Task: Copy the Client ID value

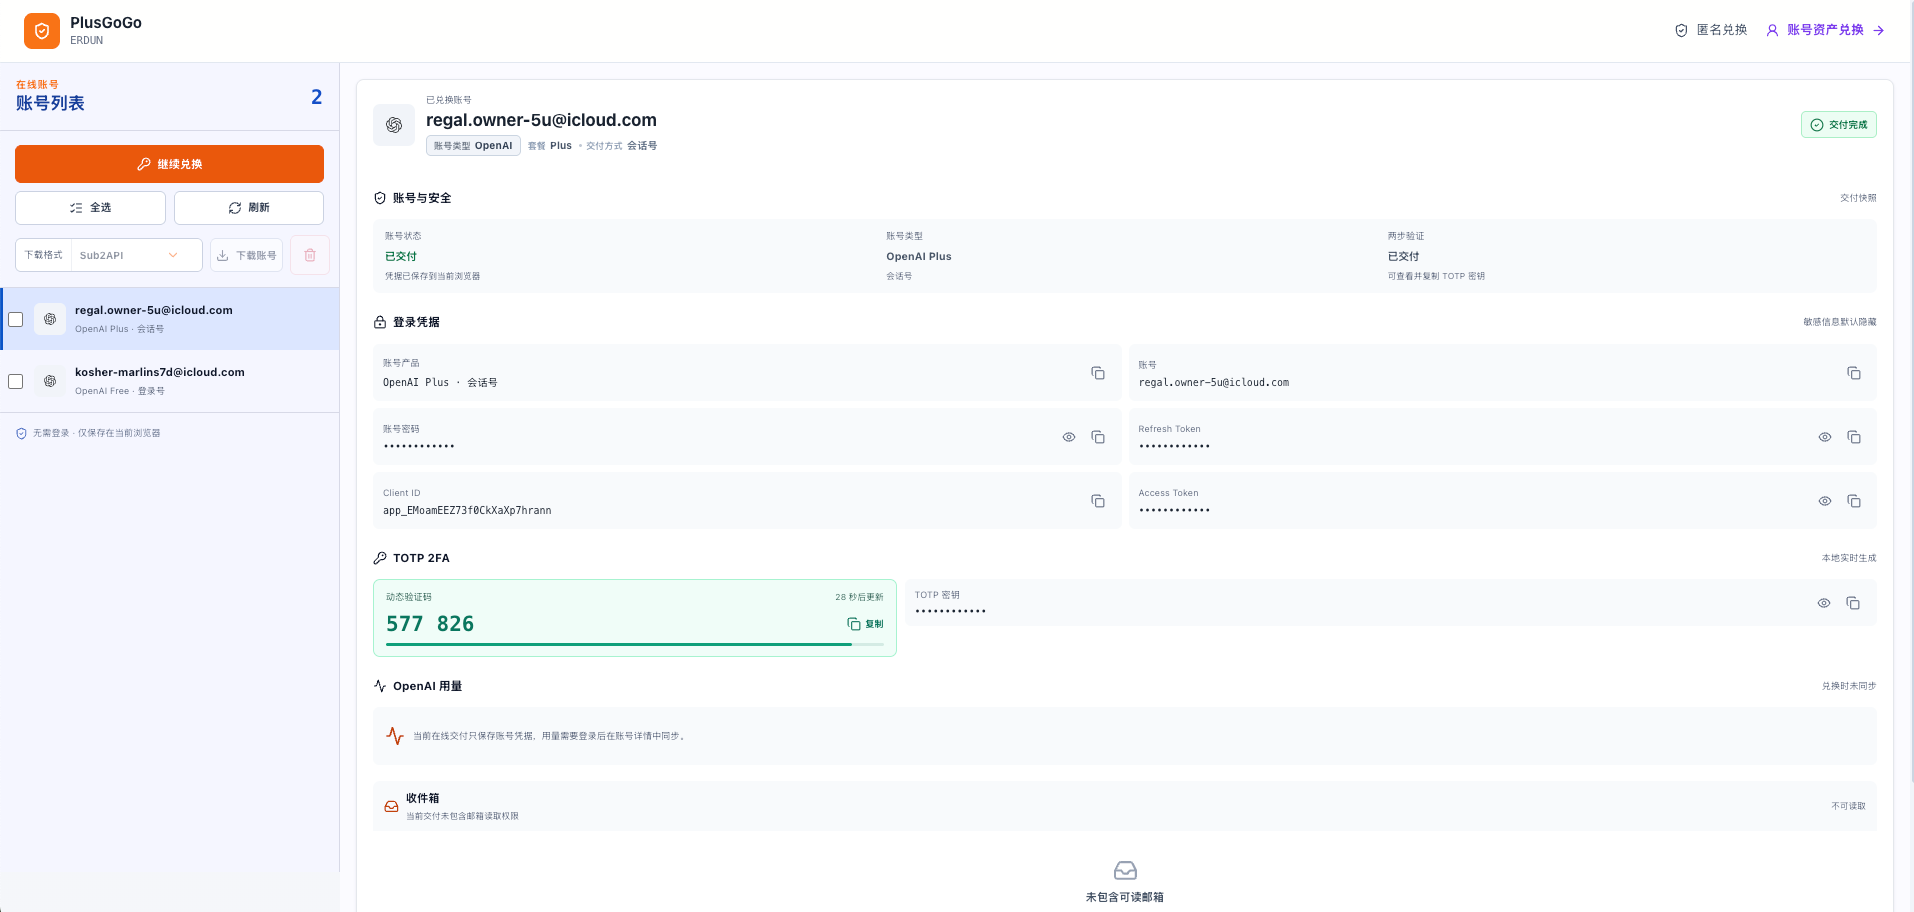Action: pos(1098,501)
